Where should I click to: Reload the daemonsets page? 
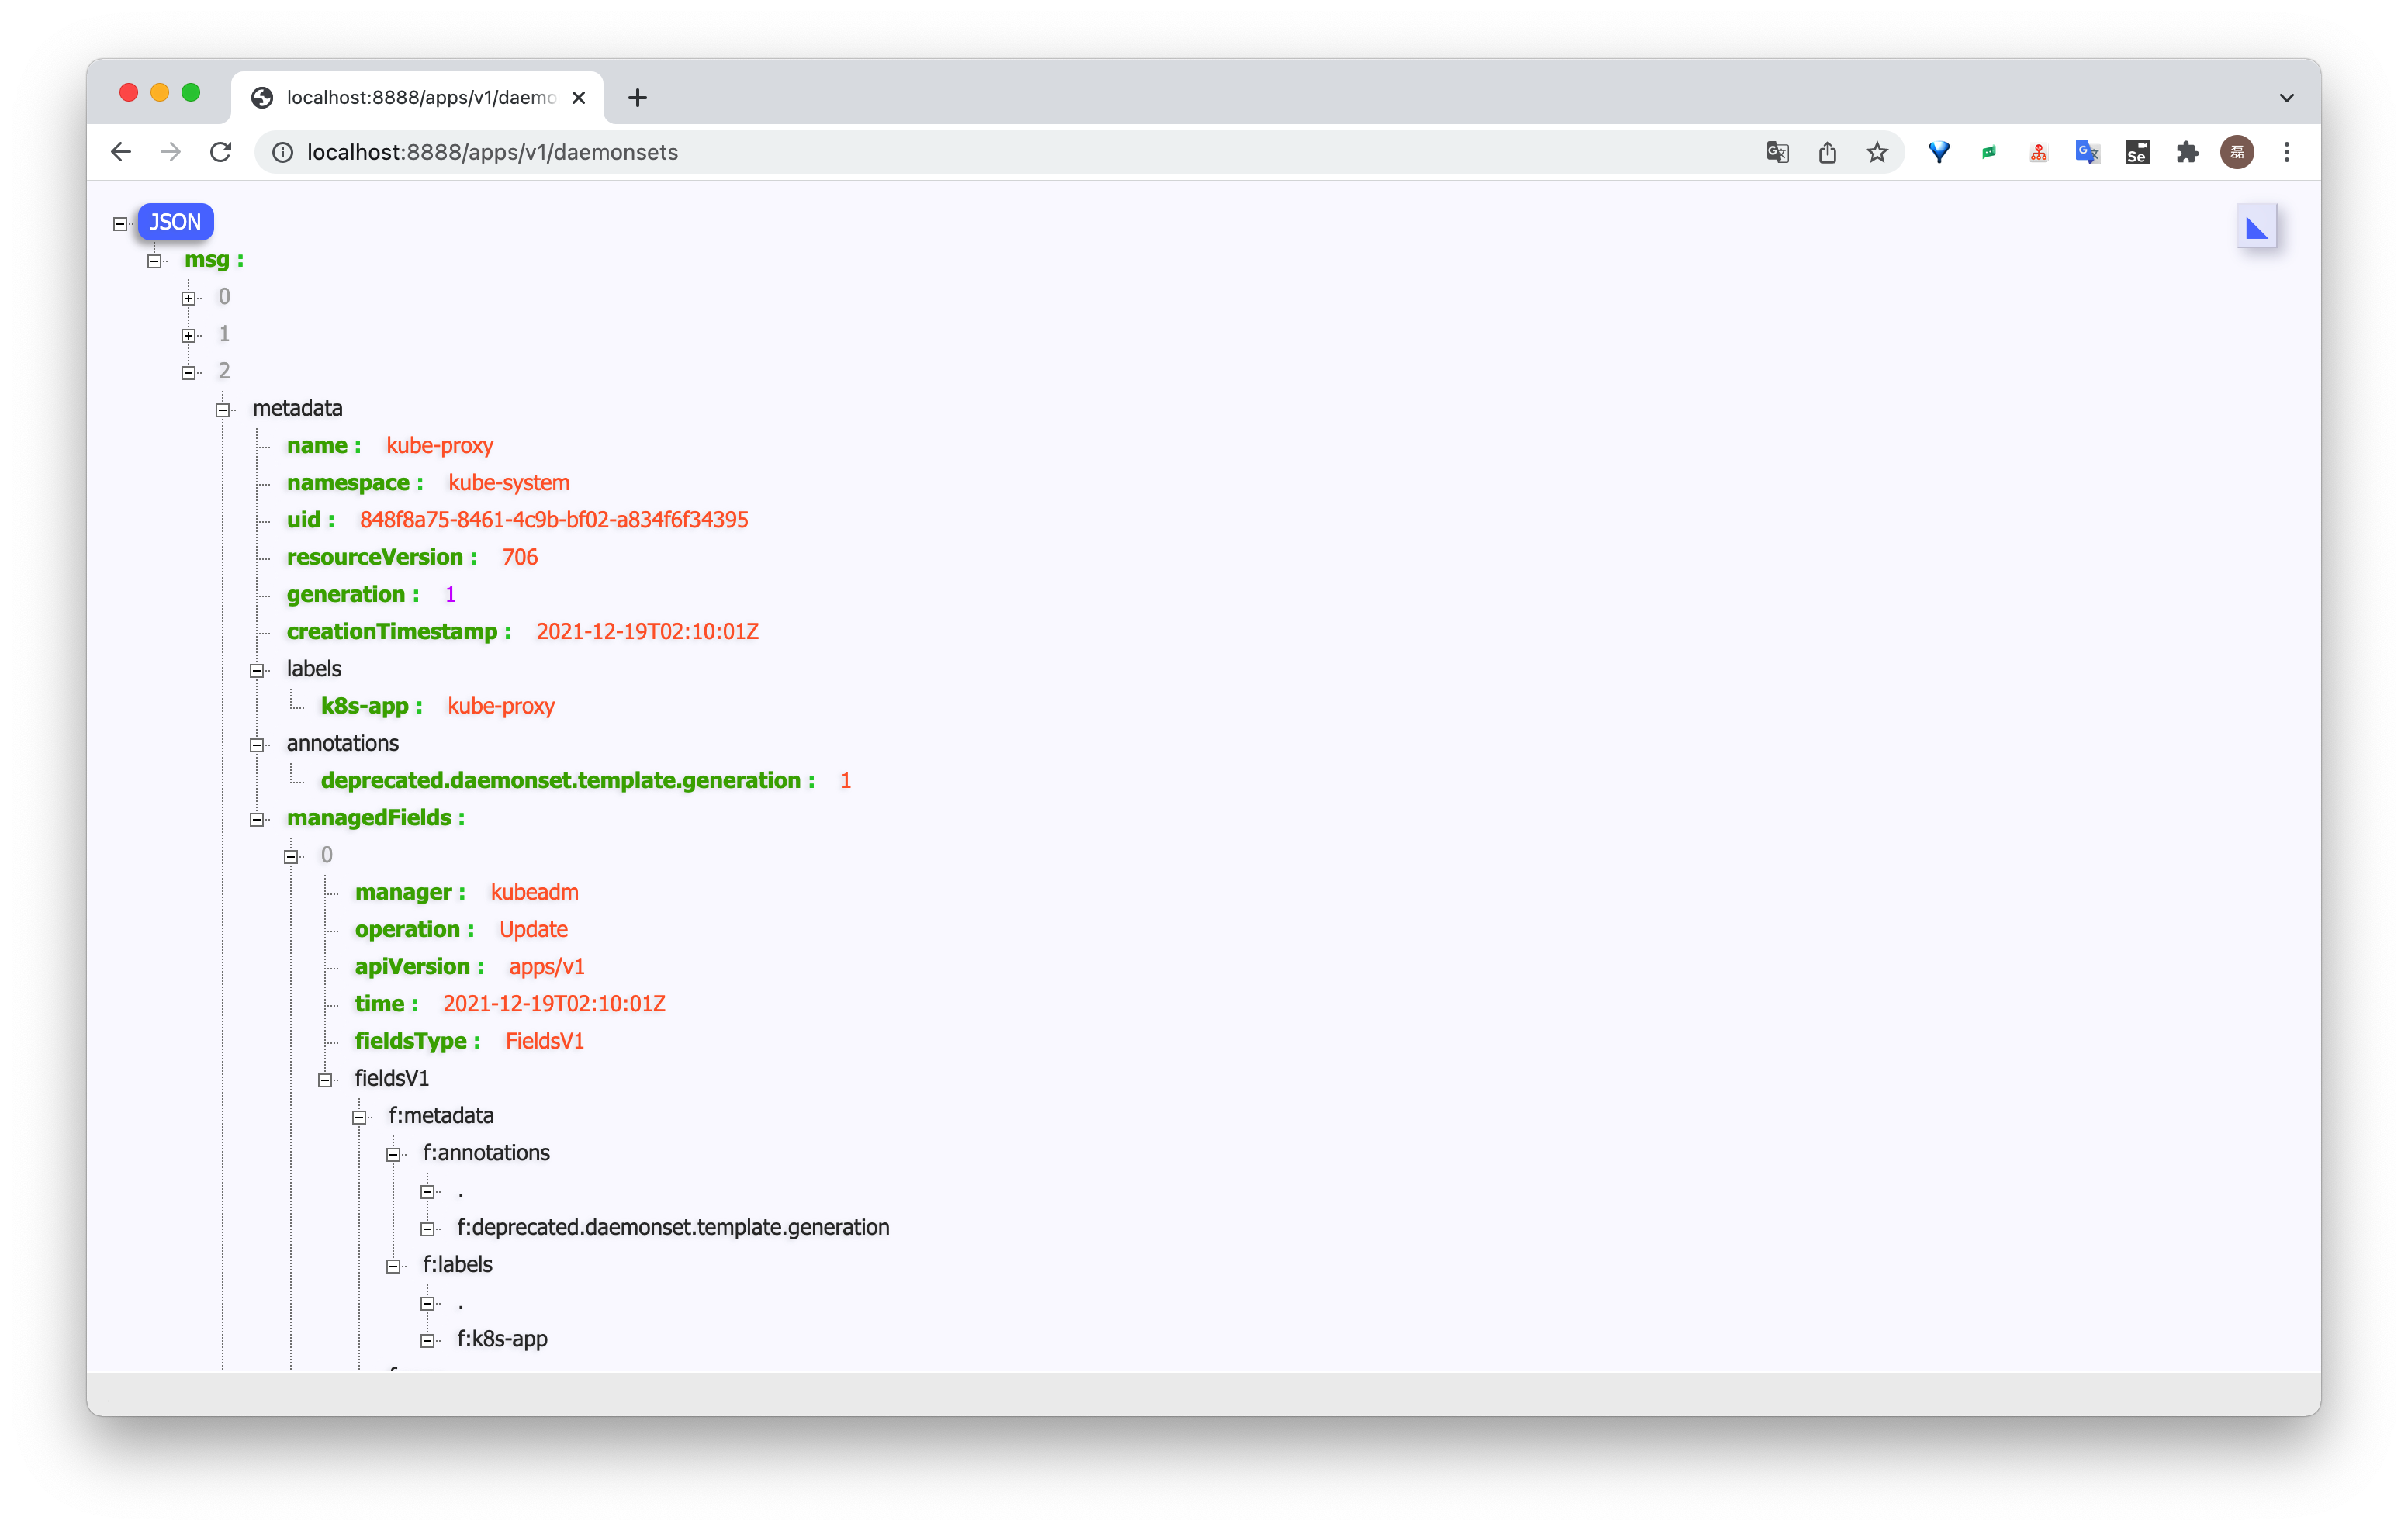click(221, 152)
